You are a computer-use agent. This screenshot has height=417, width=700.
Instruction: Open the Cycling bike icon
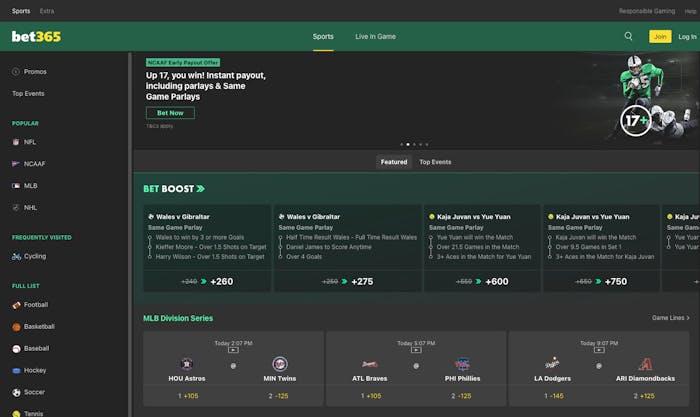coord(17,256)
